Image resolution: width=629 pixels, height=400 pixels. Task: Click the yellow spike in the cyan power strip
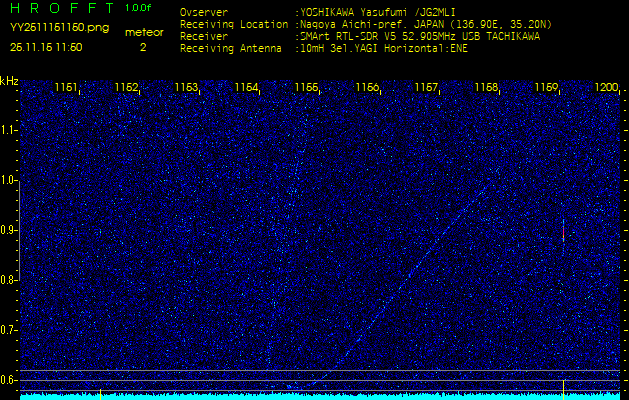point(100,394)
